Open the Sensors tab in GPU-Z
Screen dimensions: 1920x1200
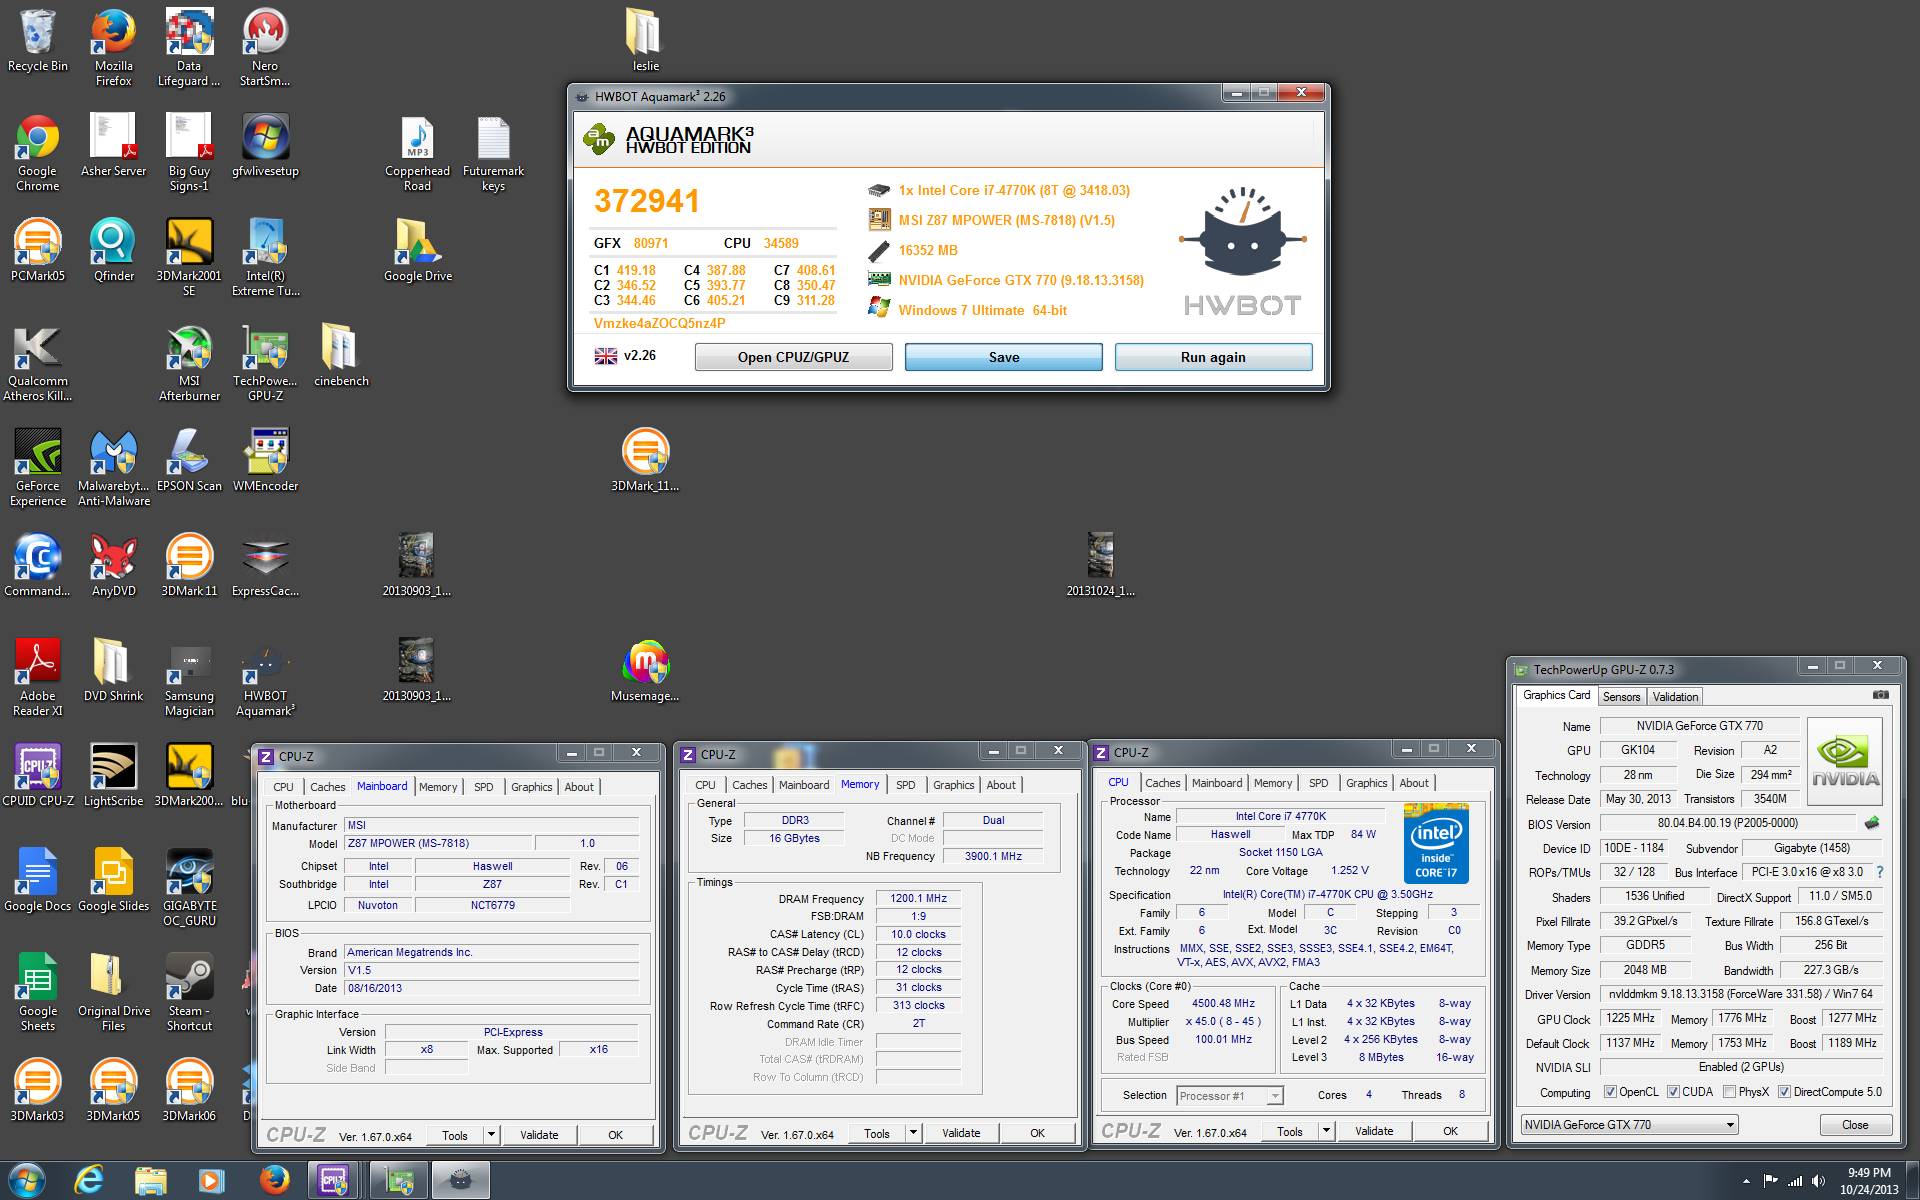tap(1621, 697)
